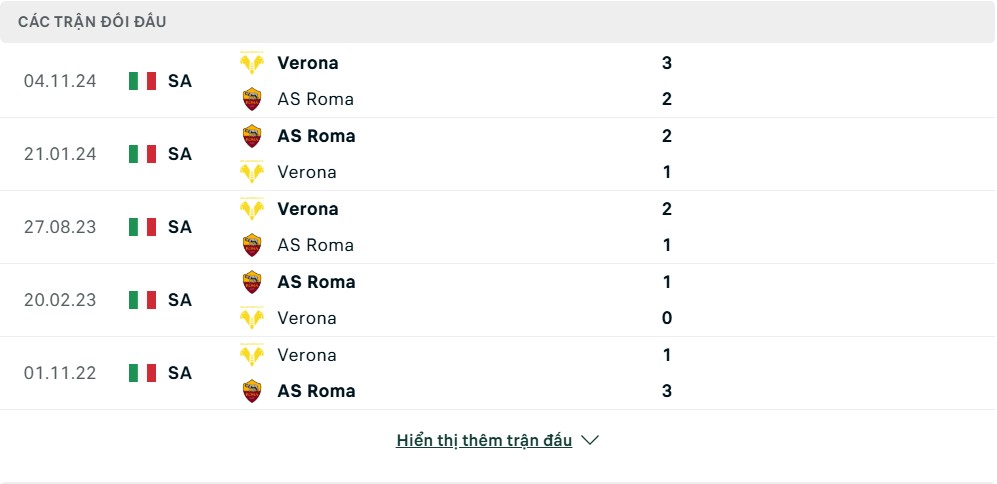Screen dimensions: 997x484
Task: Select the CÁC TRẬN ĐỐI ĐẦU header
Action: click(x=92, y=22)
